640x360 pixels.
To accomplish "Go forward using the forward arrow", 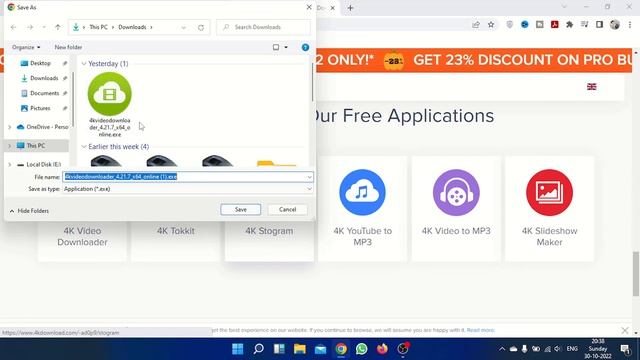I will 30,27.
